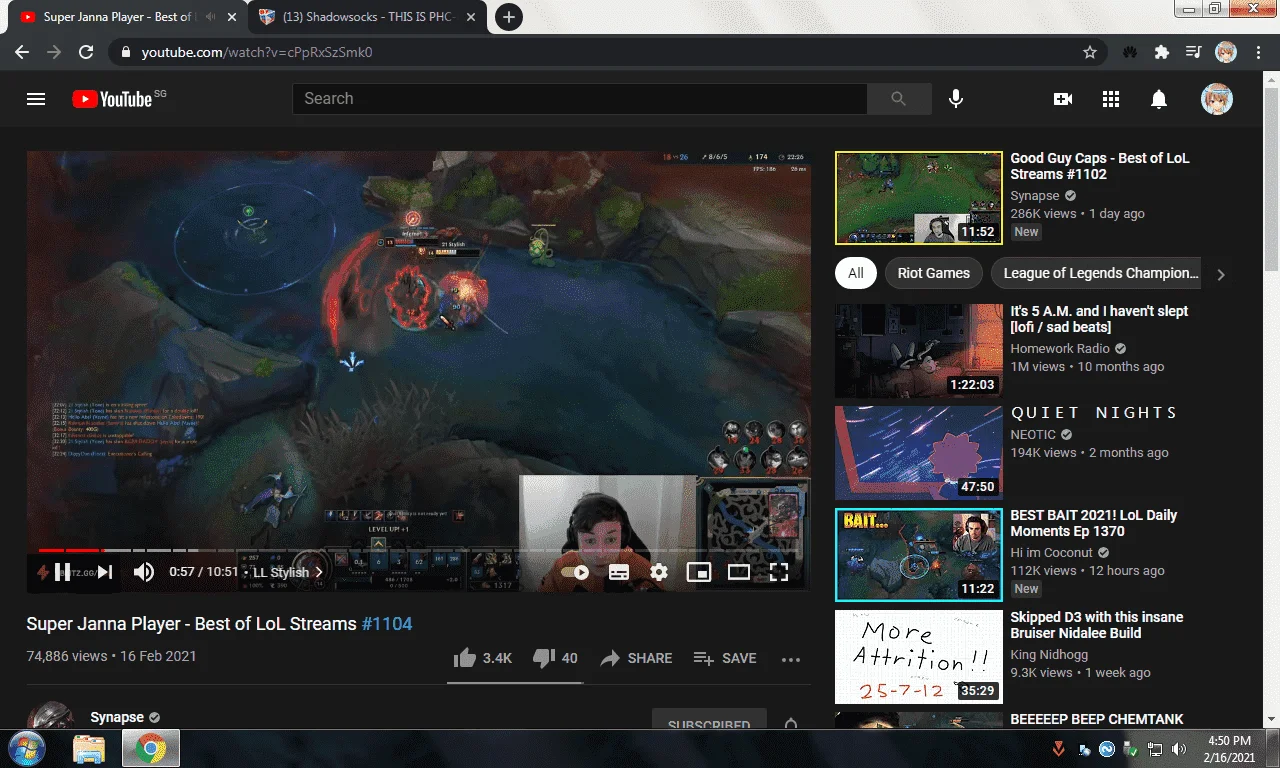Open the Create video camera icon
The width and height of the screenshot is (1280, 768).
pos(1063,99)
